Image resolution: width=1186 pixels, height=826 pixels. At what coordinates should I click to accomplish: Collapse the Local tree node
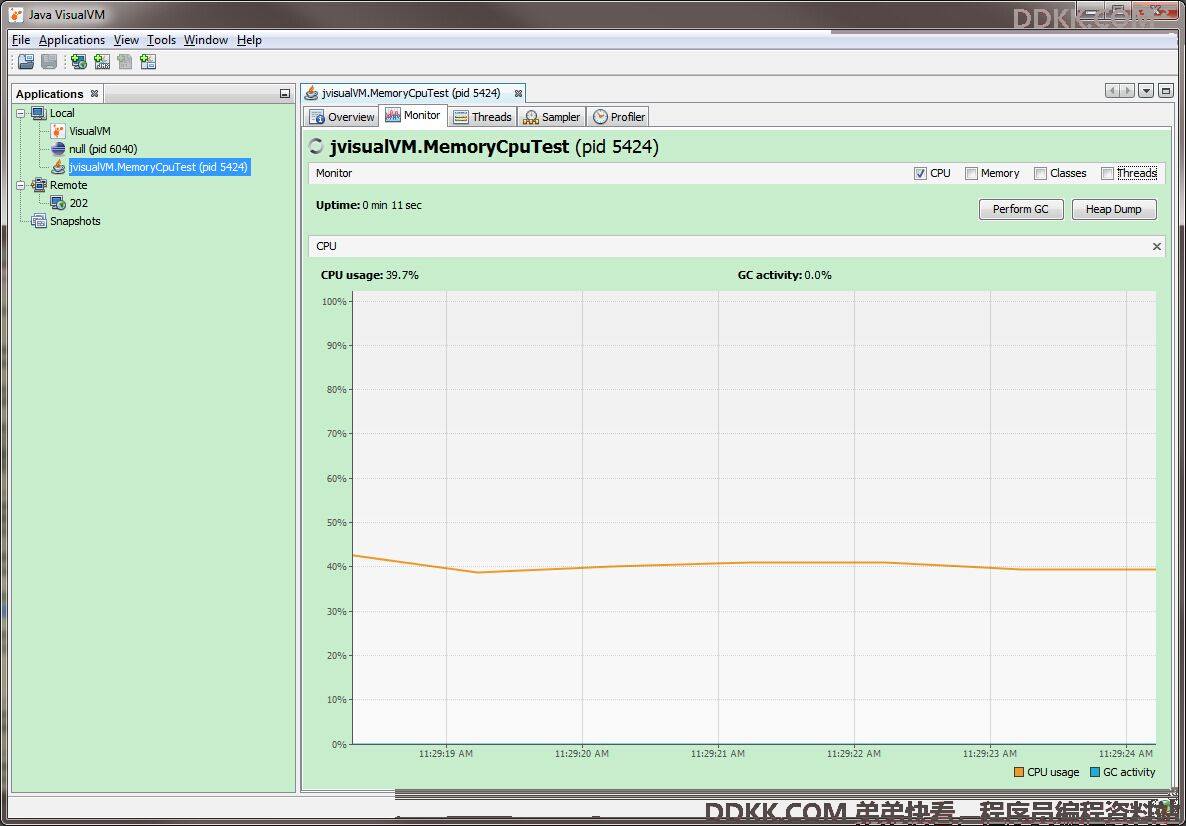pyautogui.click(x=20, y=113)
